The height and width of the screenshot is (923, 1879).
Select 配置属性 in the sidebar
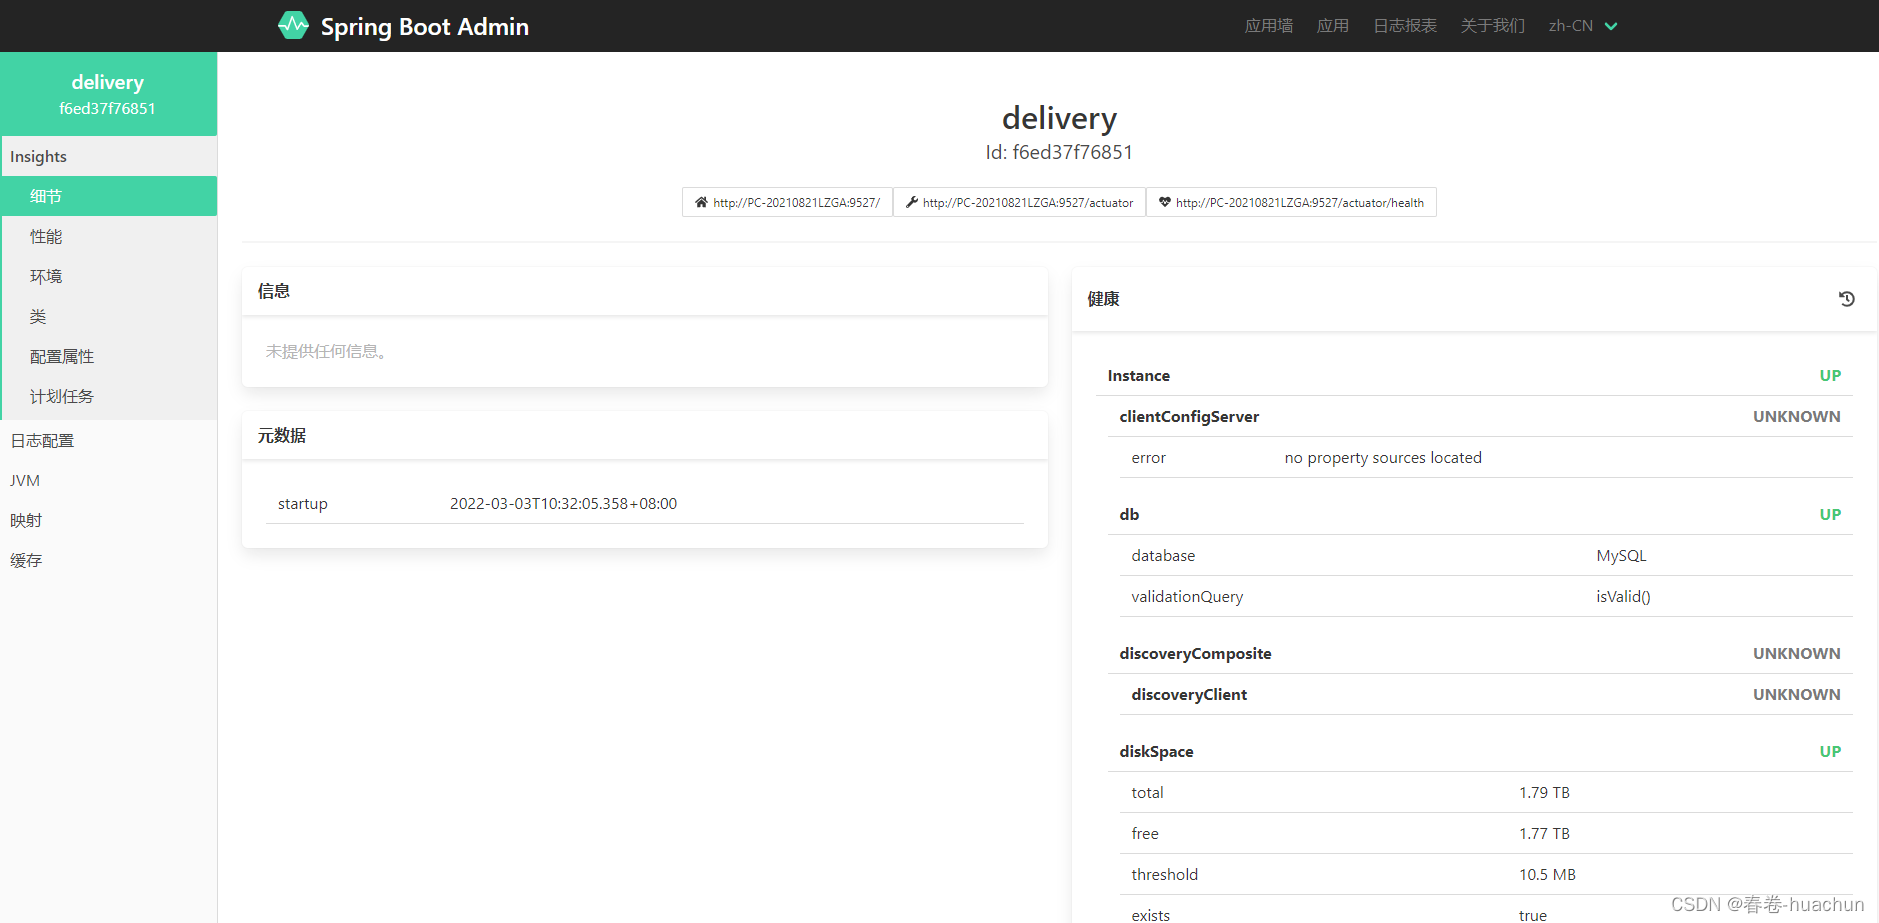(109, 356)
